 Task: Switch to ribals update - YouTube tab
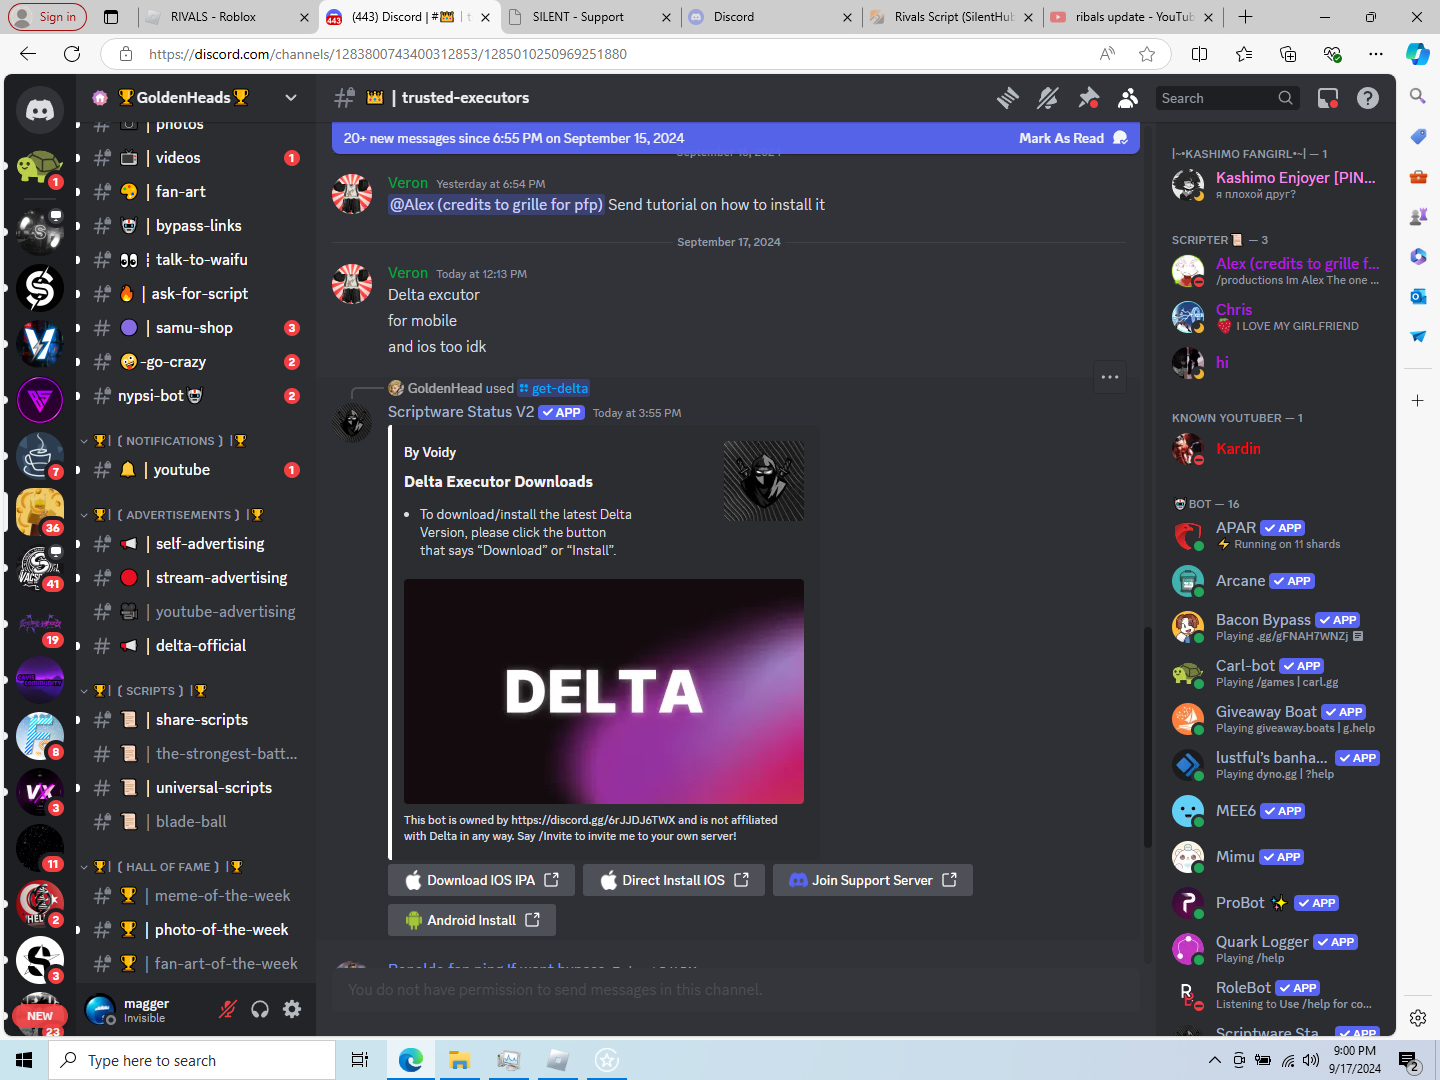click(1133, 17)
